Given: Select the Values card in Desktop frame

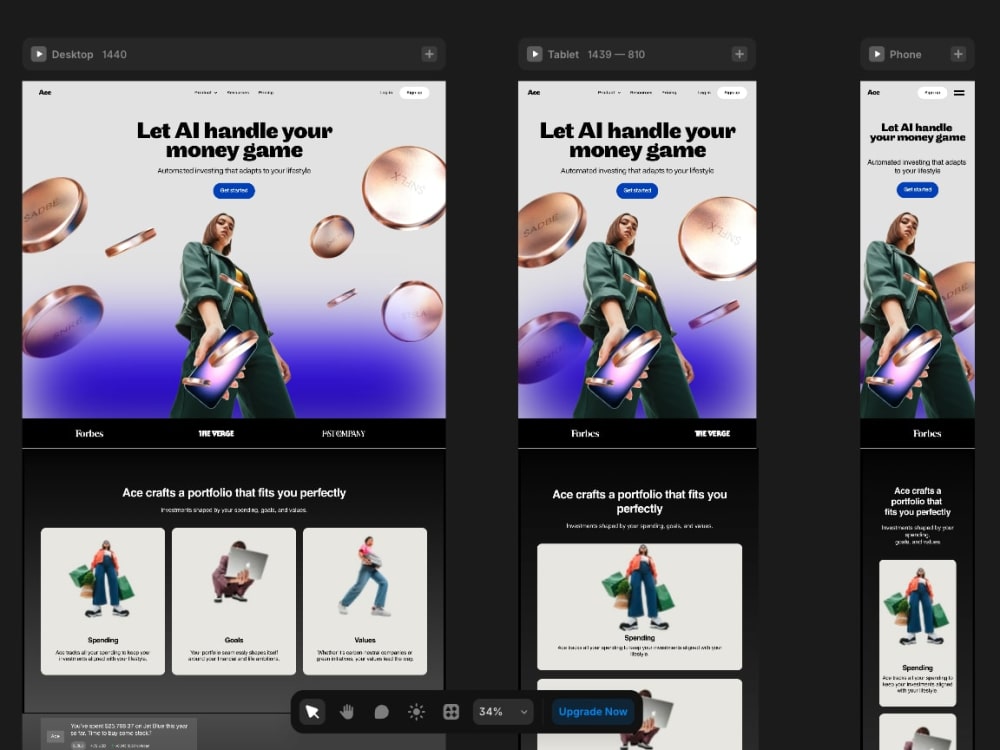Looking at the screenshot, I should (x=365, y=601).
